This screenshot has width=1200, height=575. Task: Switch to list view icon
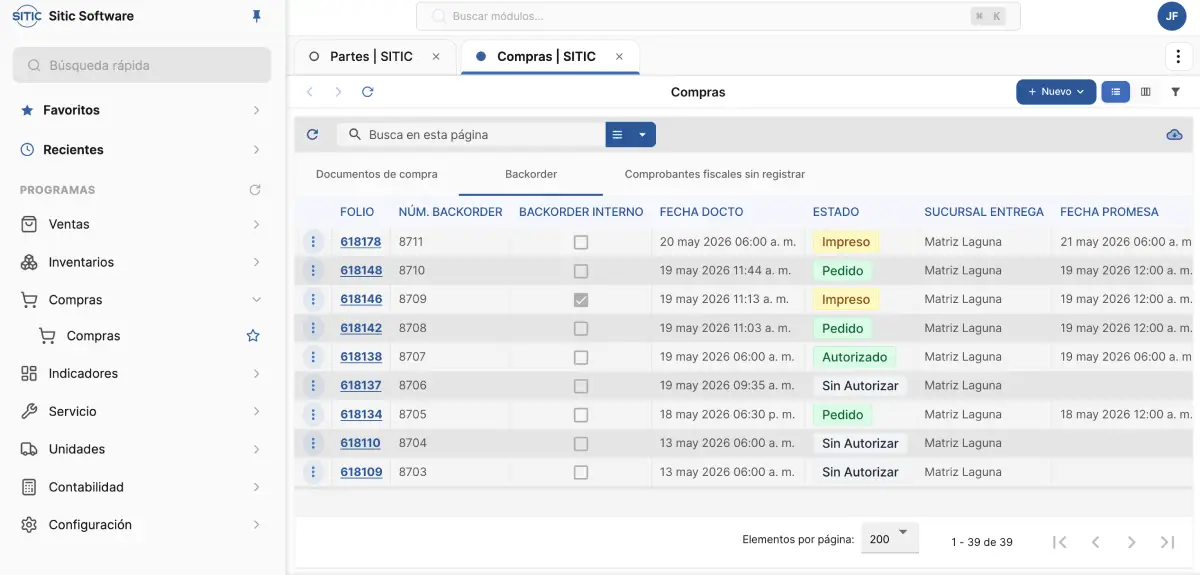1115,92
